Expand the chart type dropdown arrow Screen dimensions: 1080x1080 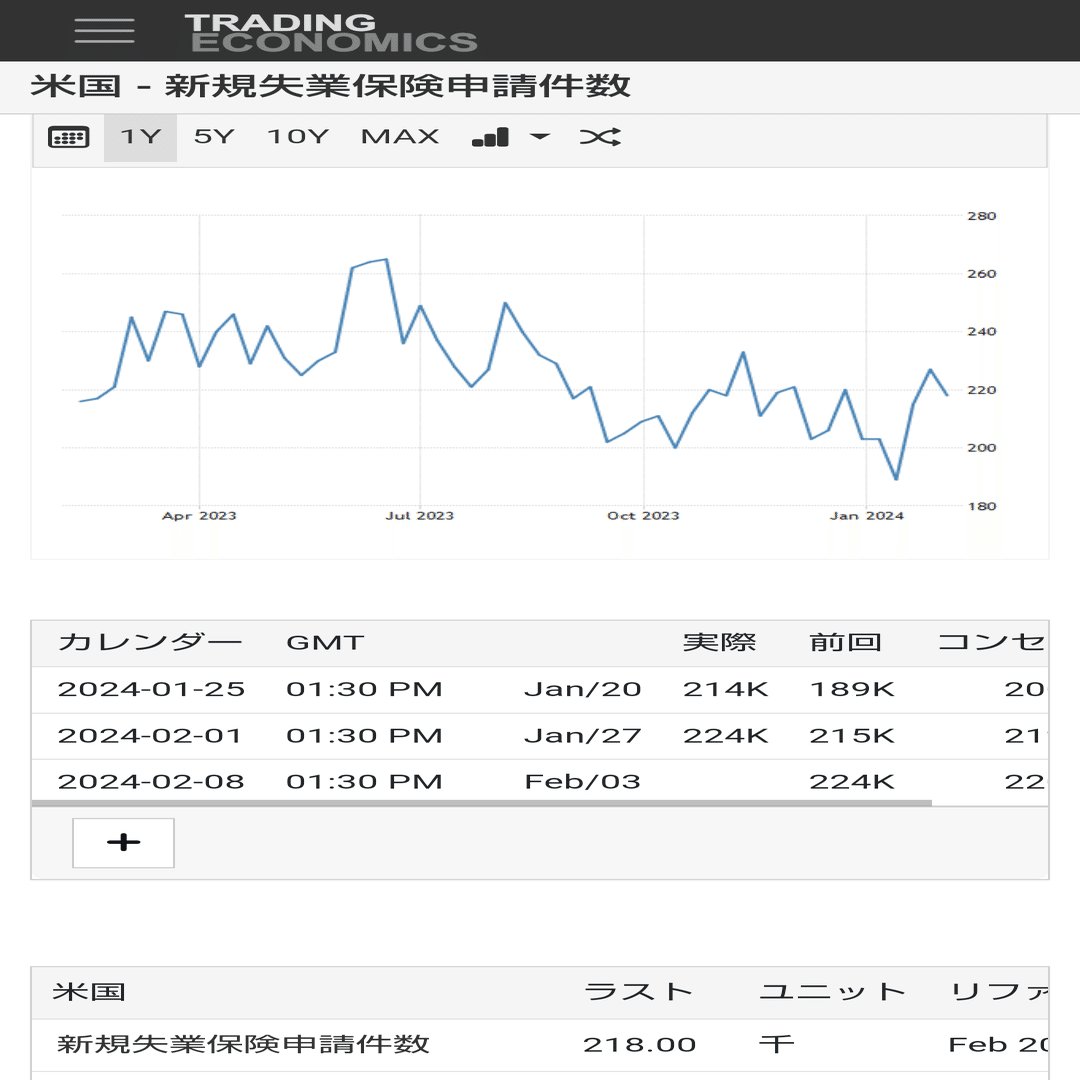tap(540, 136)
